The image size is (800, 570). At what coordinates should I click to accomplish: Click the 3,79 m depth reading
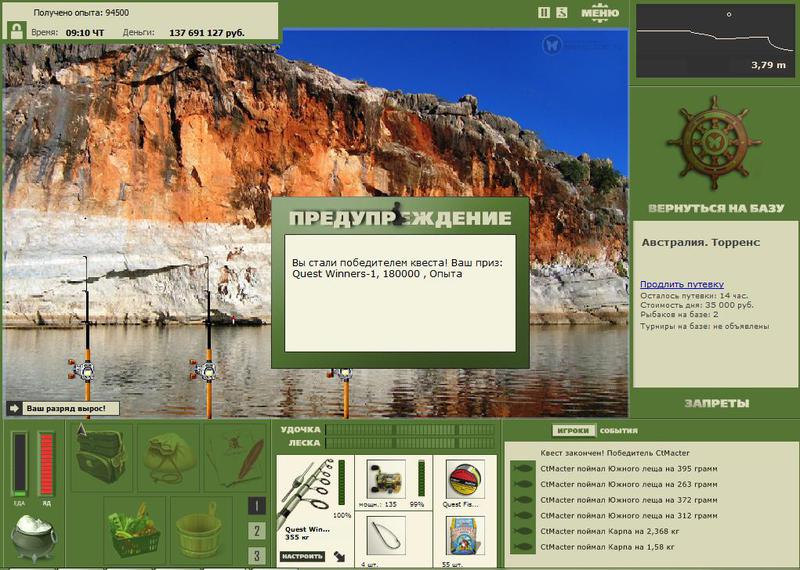768,65
